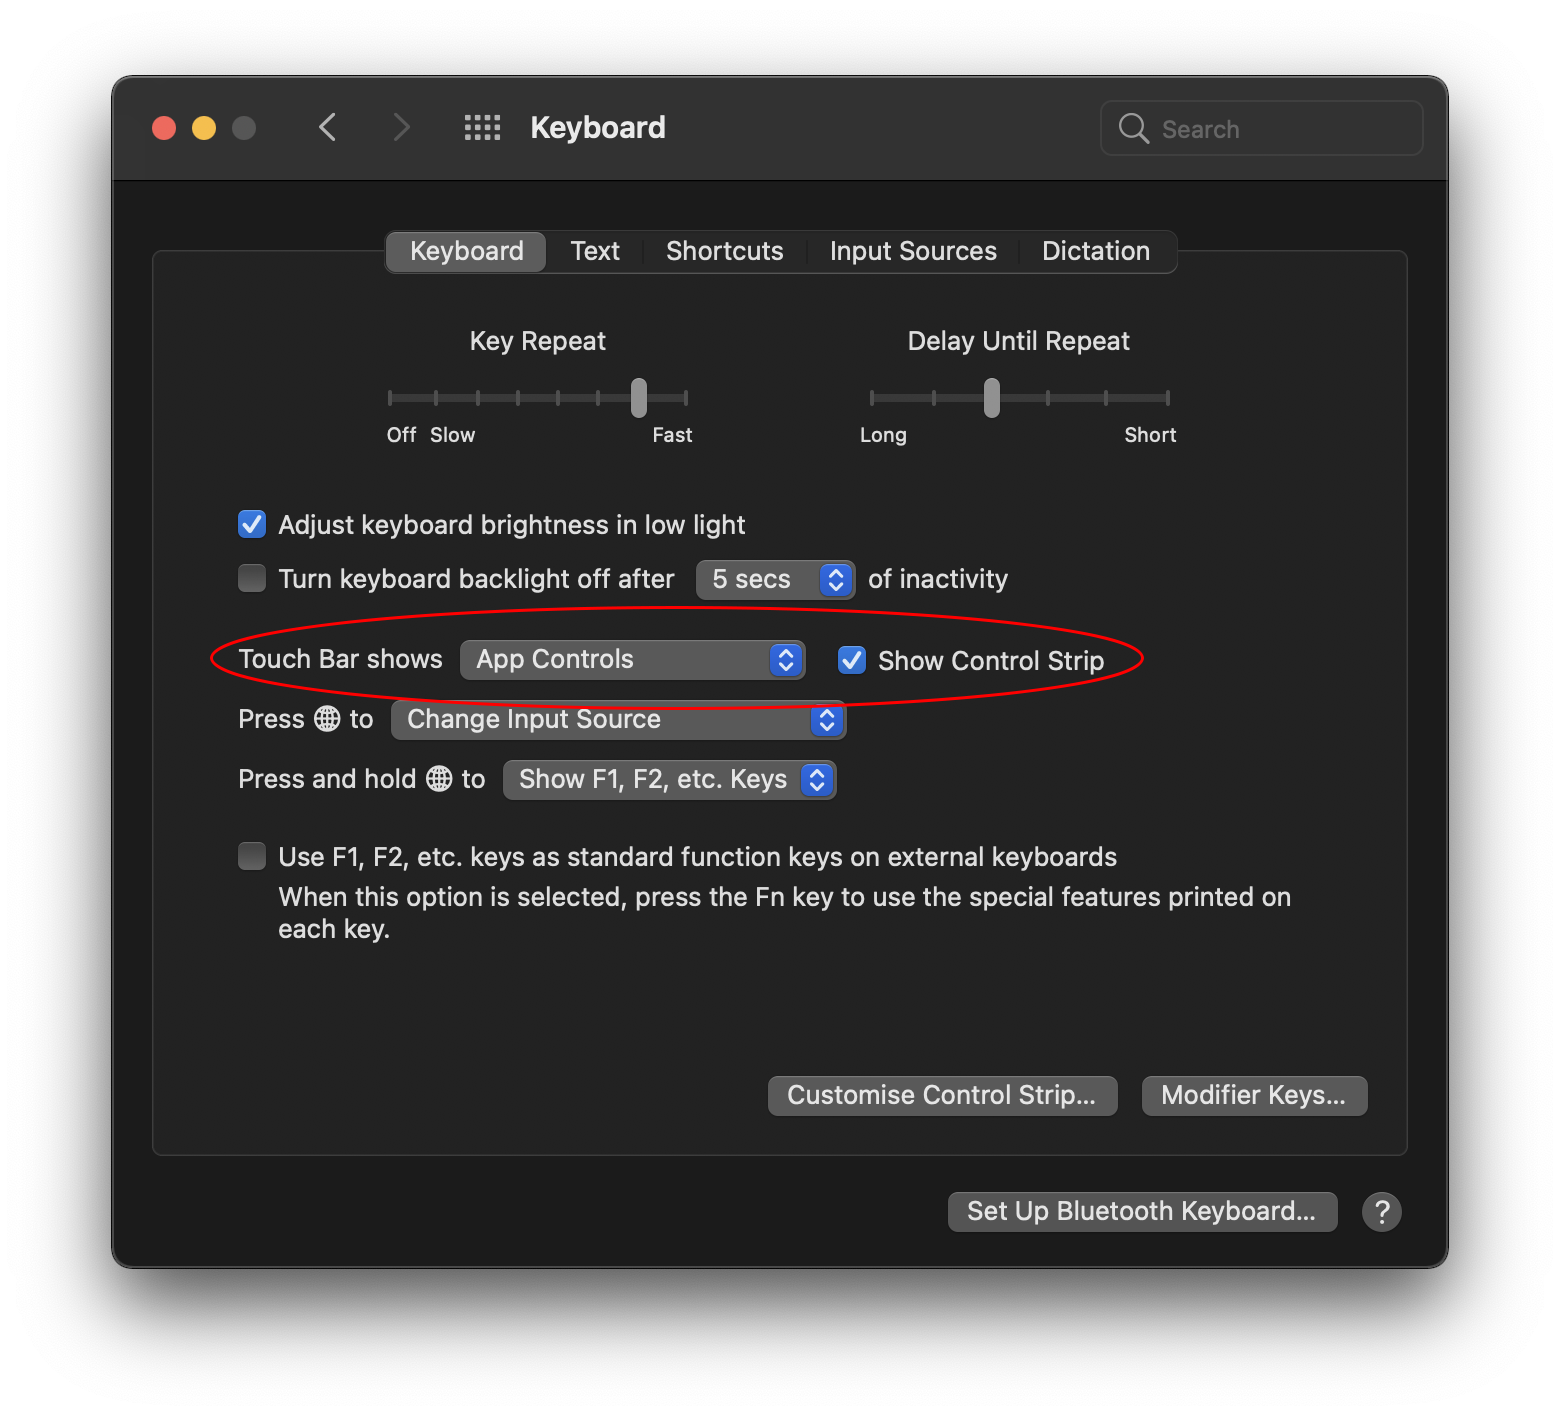Close the Keyboard preferences window
The height and width of the screenshot is (1416, 1560).
pos(164,128)
